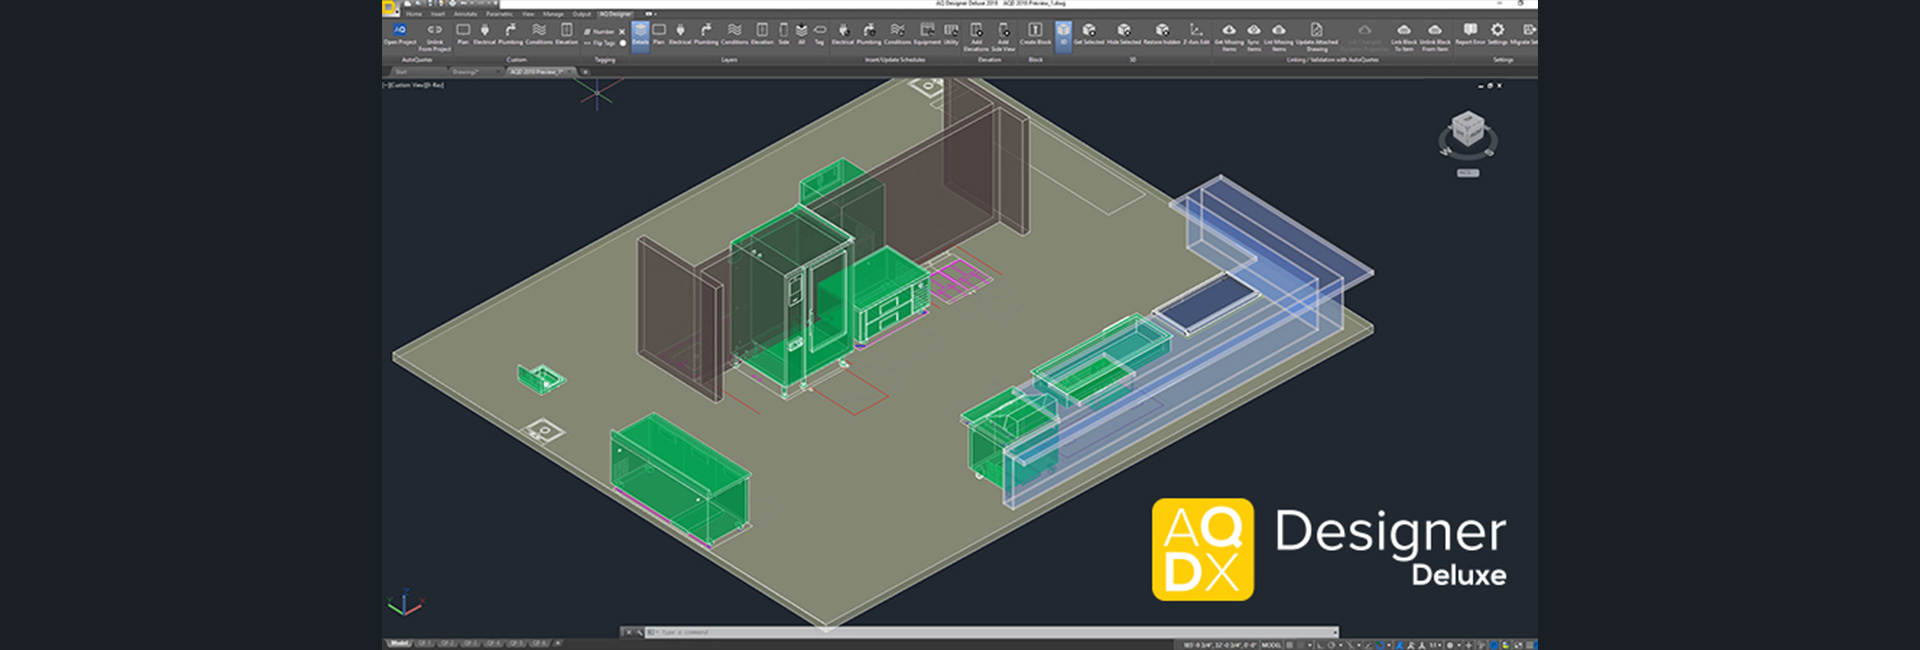The height and width of the screenshot is (650, 1920).
Task: Select the Model layout tab
Action: pos(399,644)
